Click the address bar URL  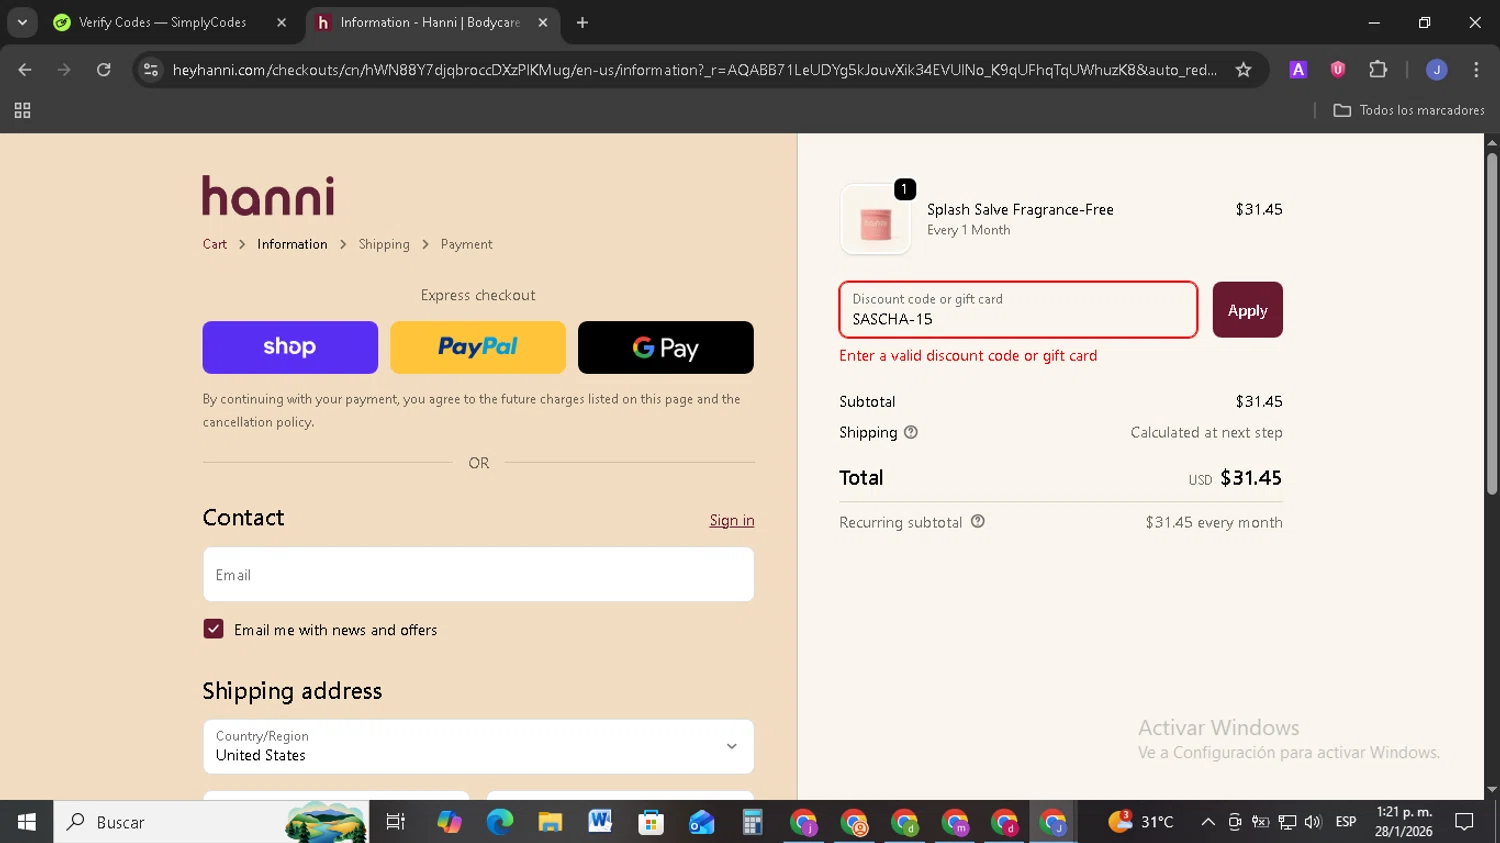point(694,70)
